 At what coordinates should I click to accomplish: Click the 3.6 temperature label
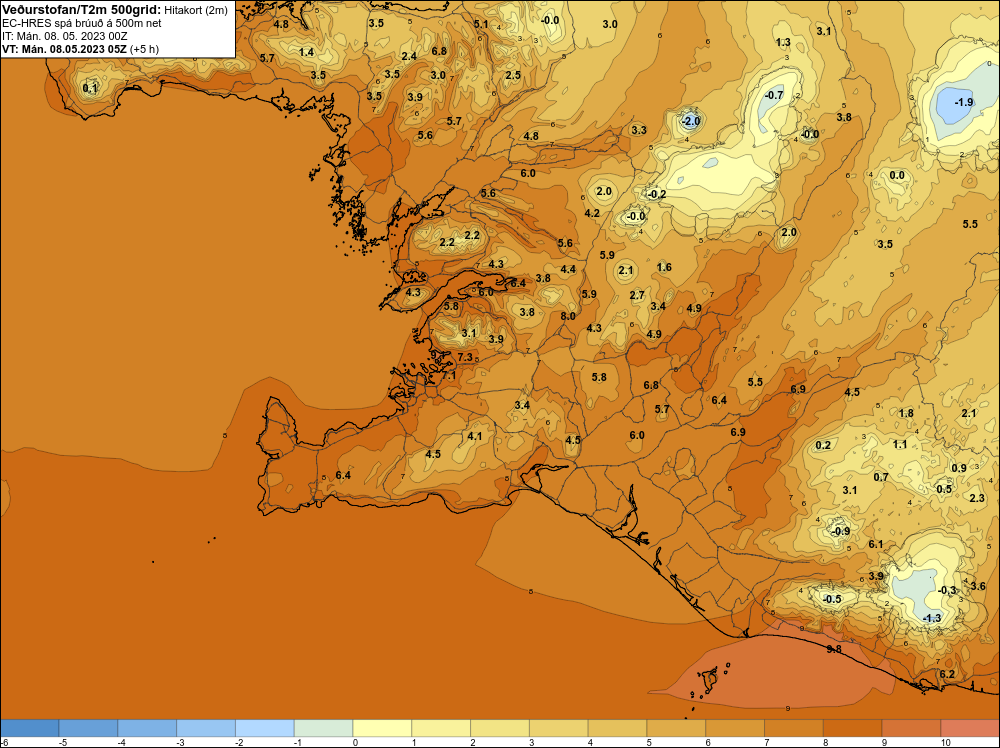coord(978,586)
